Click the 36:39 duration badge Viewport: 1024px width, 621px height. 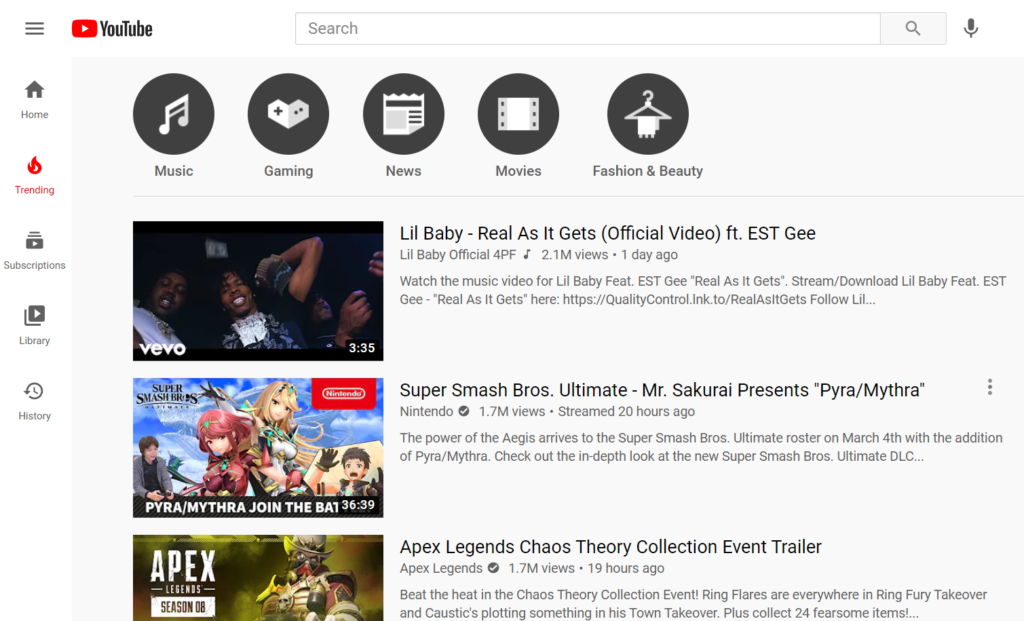click(358, 505)
